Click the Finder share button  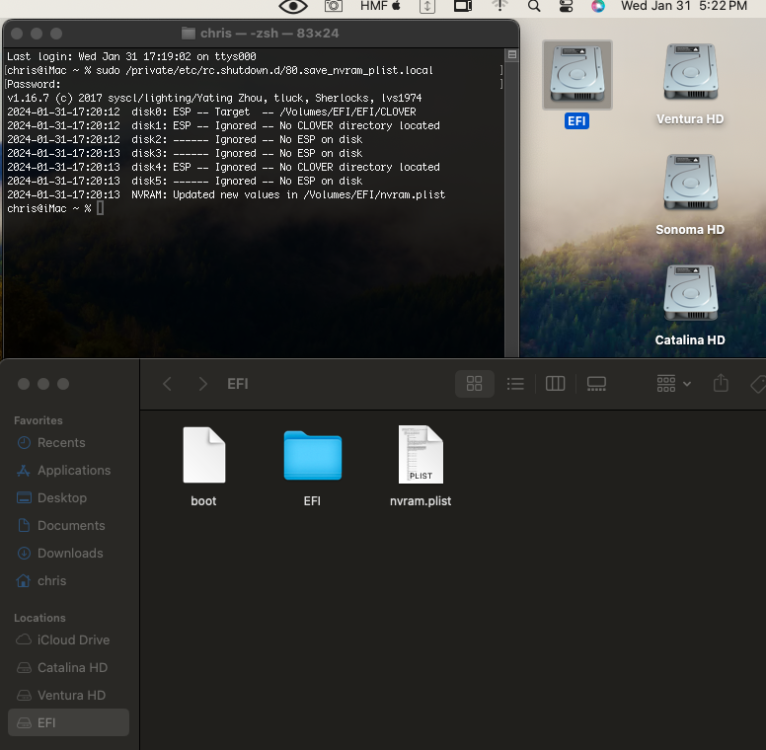[721, 384]
